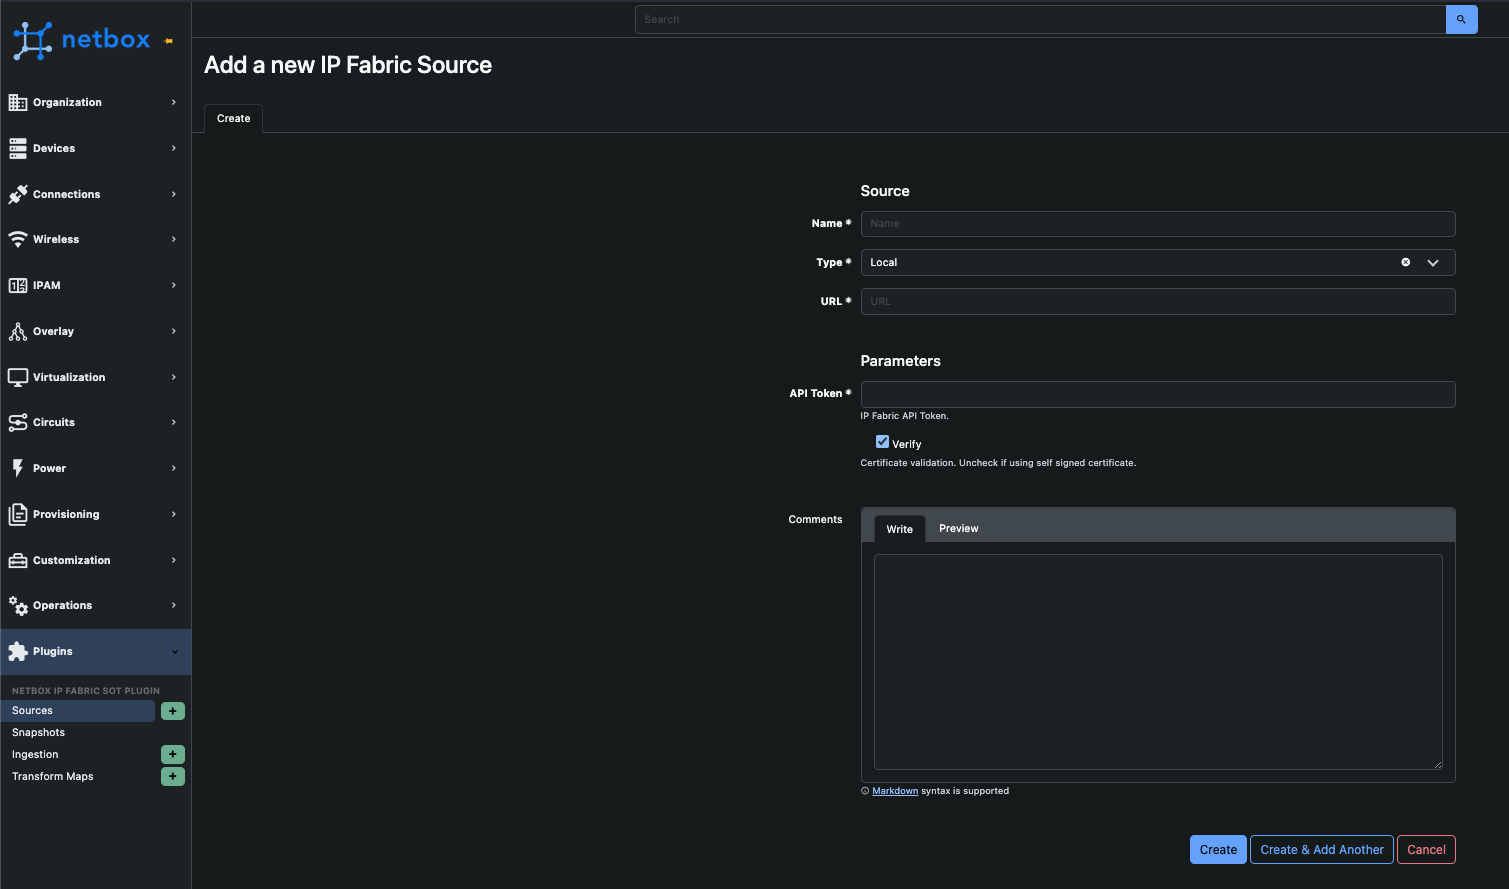This screenshot has width=1509, height=889.
Task: Expand the Power menu chevron
Action: [x=174, y=468]
